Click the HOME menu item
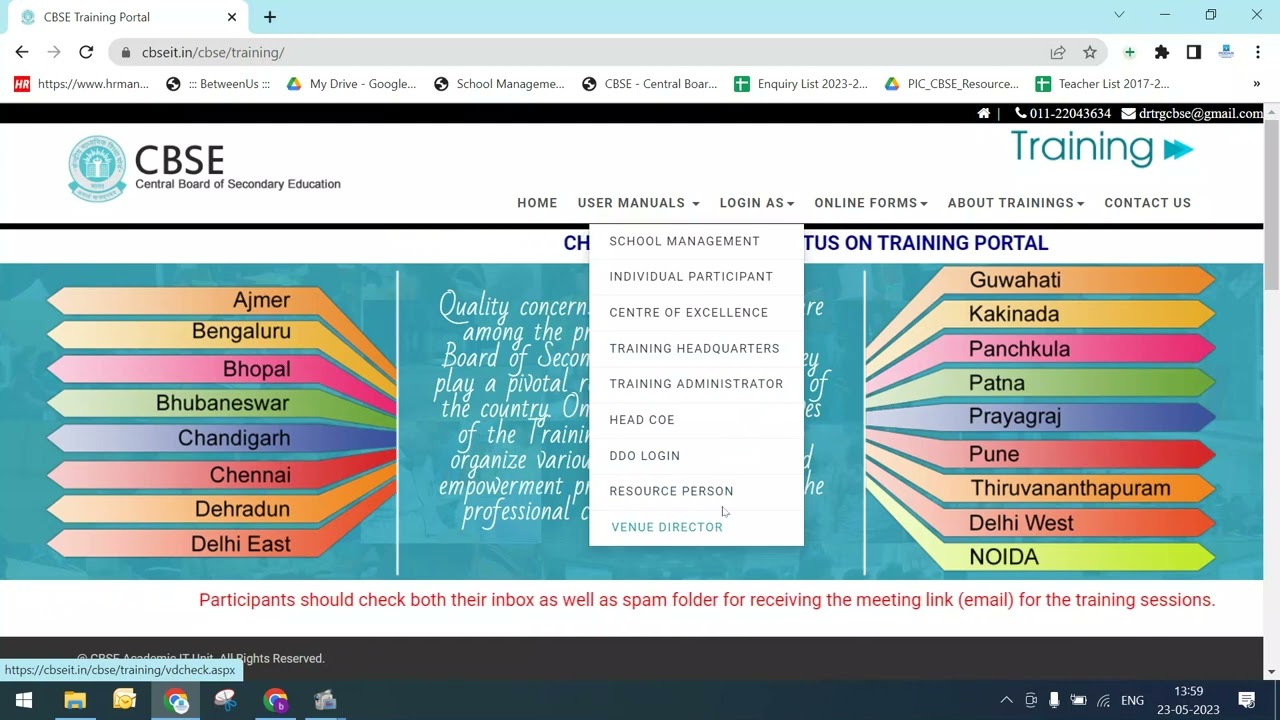Viewport: 1280px width, 720px height. 537,203
